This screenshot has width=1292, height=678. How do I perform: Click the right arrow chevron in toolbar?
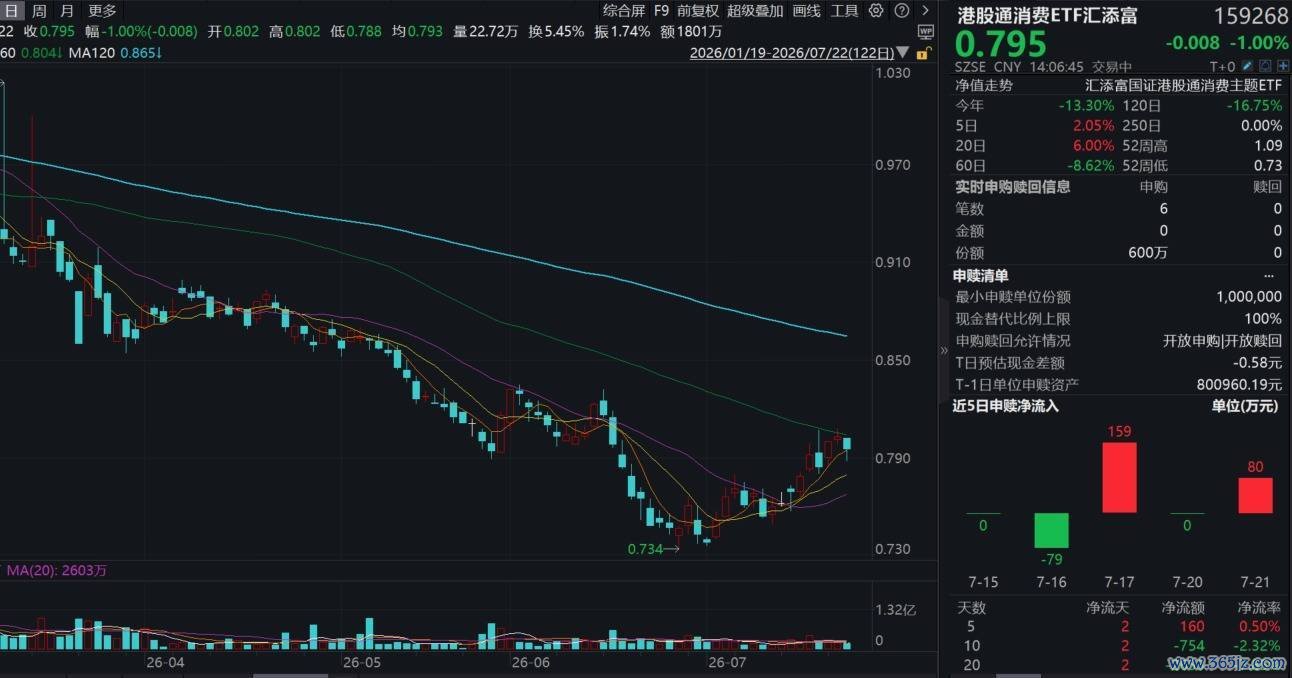925,11
